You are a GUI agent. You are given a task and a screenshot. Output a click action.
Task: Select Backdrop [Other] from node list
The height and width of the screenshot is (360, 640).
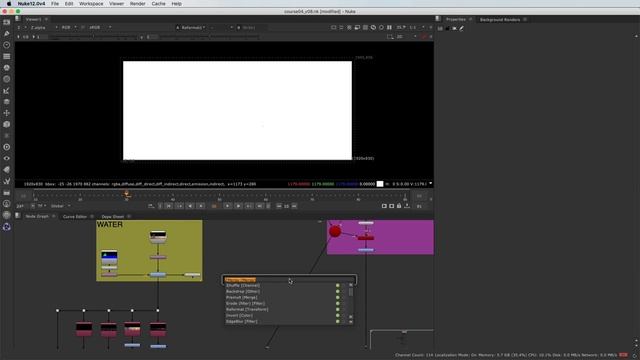pos(243,291)
